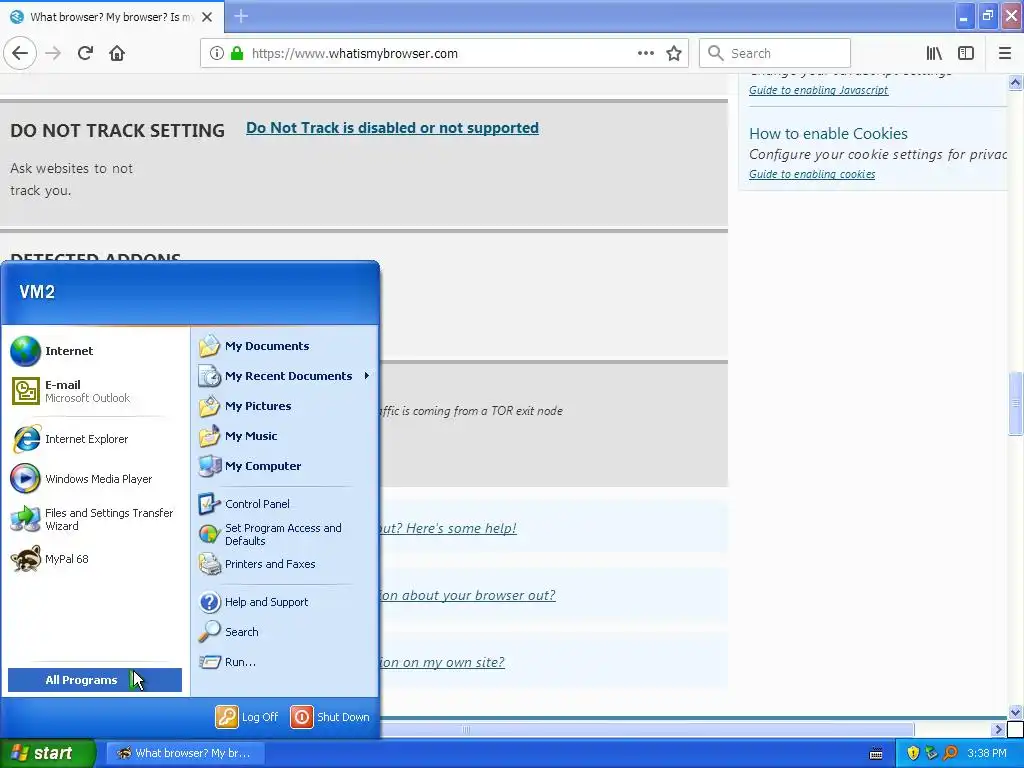This screenshot has width=1024, height=768.
Task: Select browser window in taskbar
Action: click(x=185, y=753)
